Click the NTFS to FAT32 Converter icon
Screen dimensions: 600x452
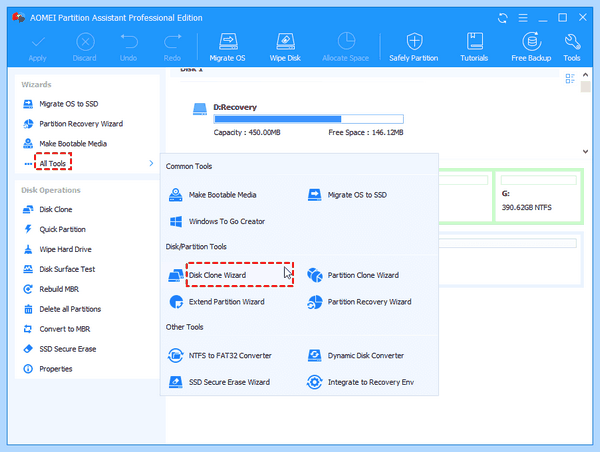(x=176, y=356)
